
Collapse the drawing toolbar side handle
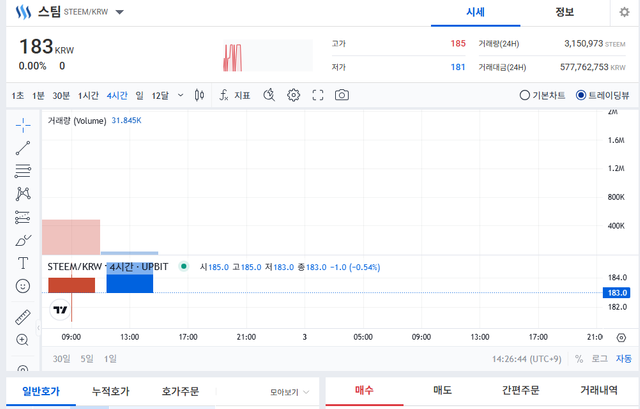click(38, 327)
